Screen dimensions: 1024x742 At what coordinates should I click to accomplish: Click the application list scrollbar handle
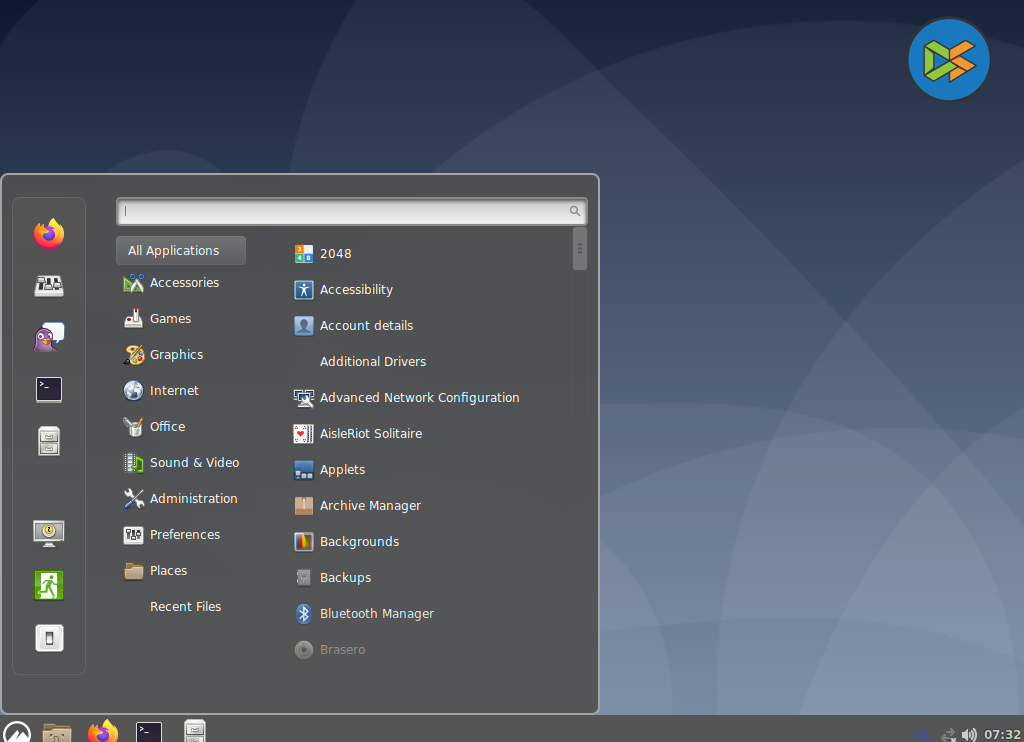point(580,248)
